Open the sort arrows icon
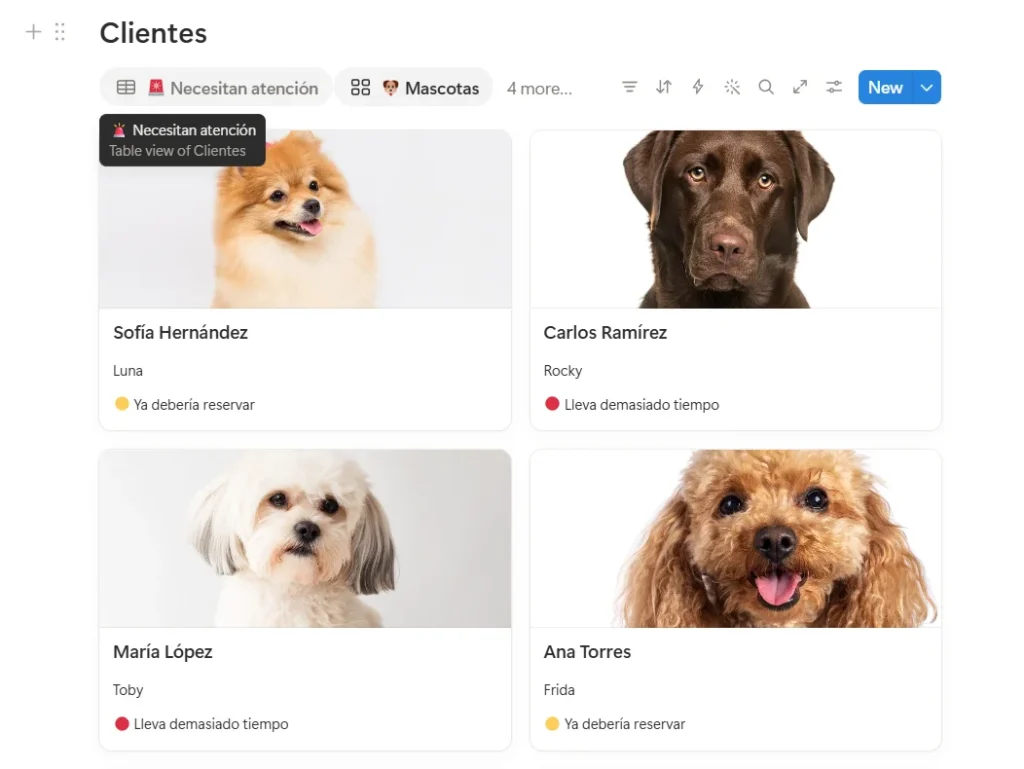The width and height of the screenshot is (1024, 769). (x=664, y=87)
